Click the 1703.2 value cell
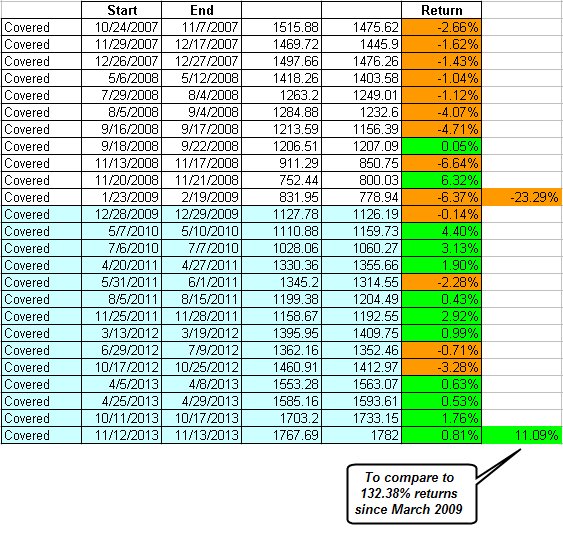The height and width of the screenshot is (543, 563). pos(282,418)
